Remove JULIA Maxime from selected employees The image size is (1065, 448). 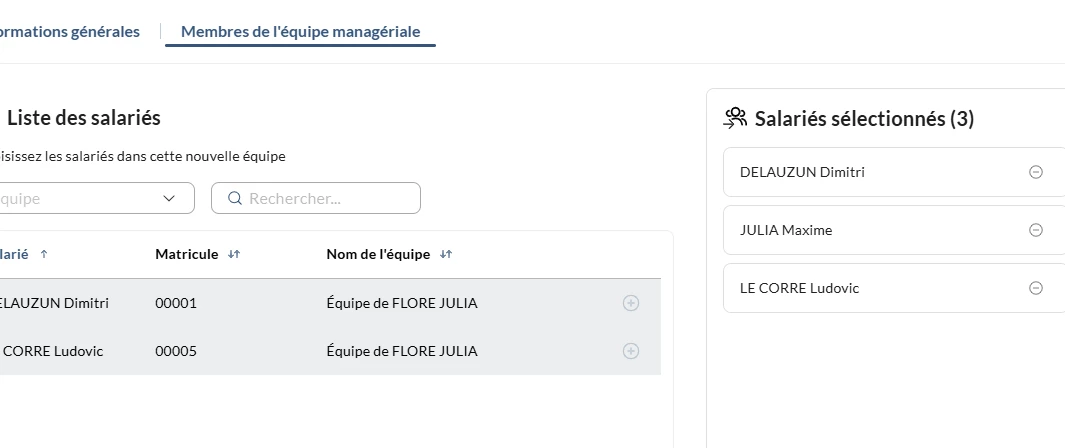1036,230
